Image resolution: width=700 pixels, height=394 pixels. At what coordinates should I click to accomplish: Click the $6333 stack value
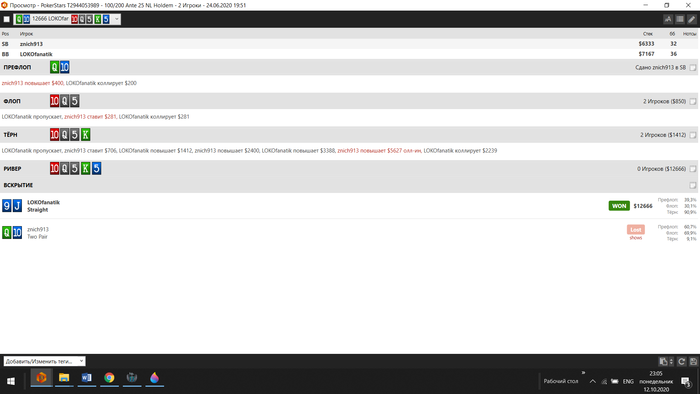[646, 44]
